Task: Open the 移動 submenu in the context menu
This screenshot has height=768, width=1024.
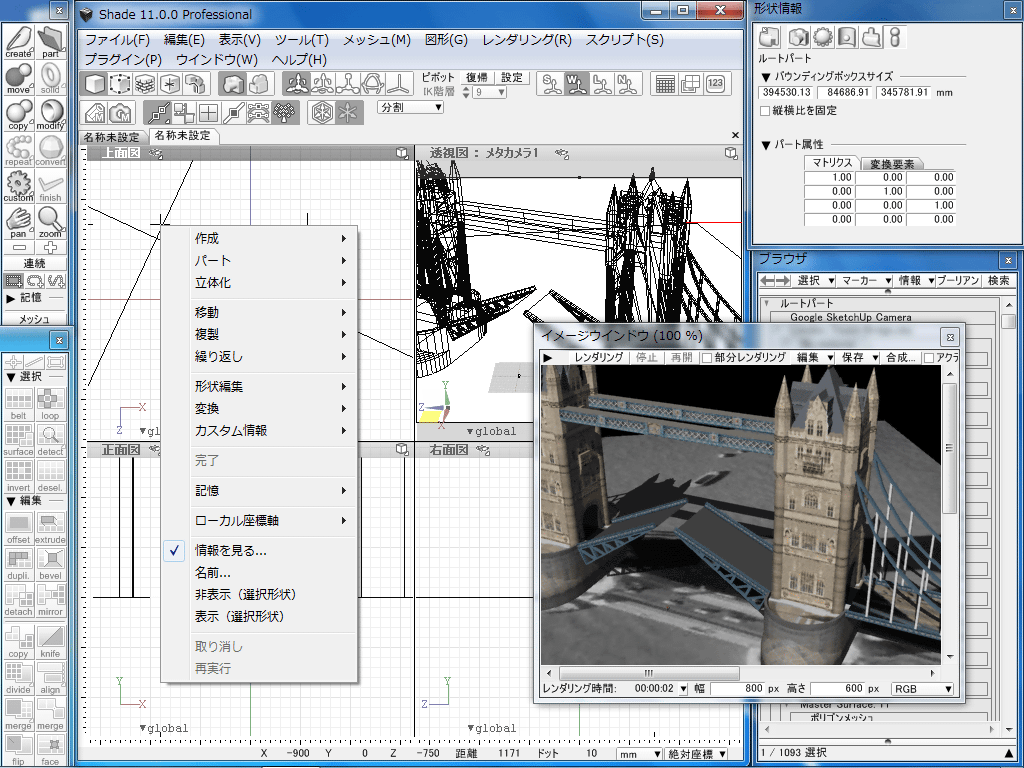Action: point(259,313)
